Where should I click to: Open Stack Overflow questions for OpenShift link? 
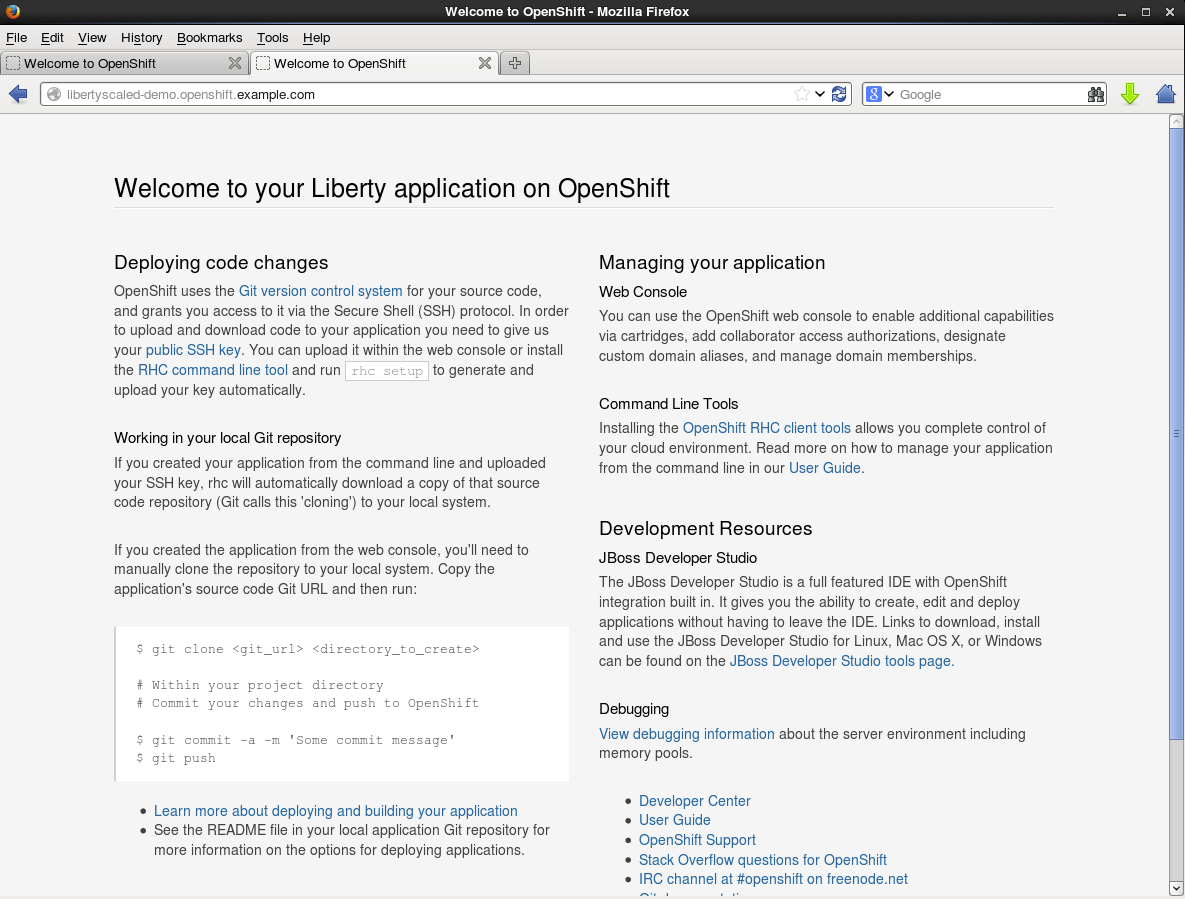coord(763,860)
